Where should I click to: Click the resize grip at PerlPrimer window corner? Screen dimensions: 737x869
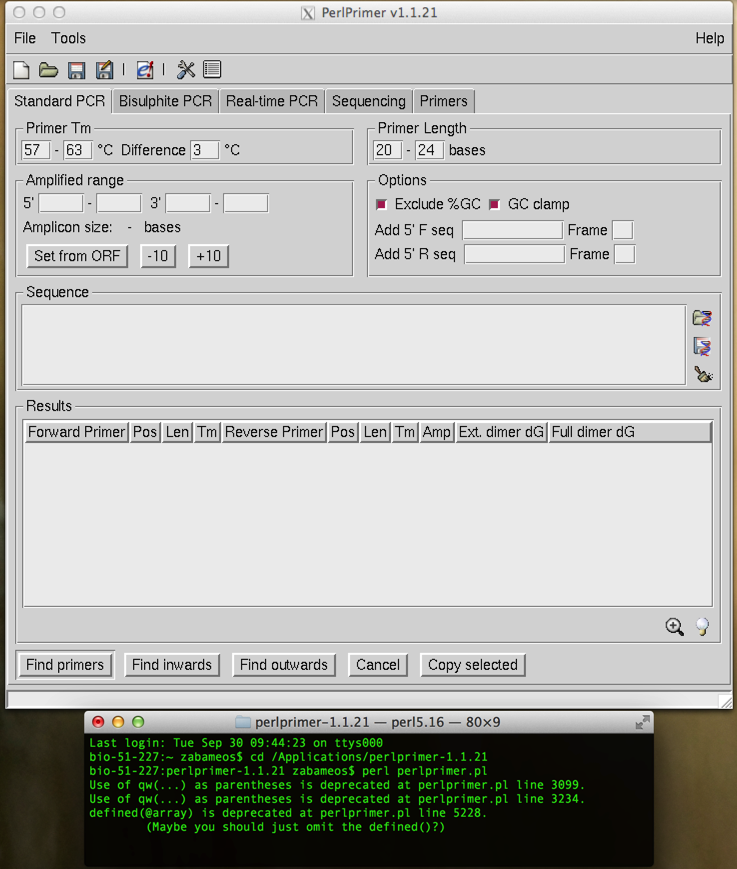pos(725,701)
